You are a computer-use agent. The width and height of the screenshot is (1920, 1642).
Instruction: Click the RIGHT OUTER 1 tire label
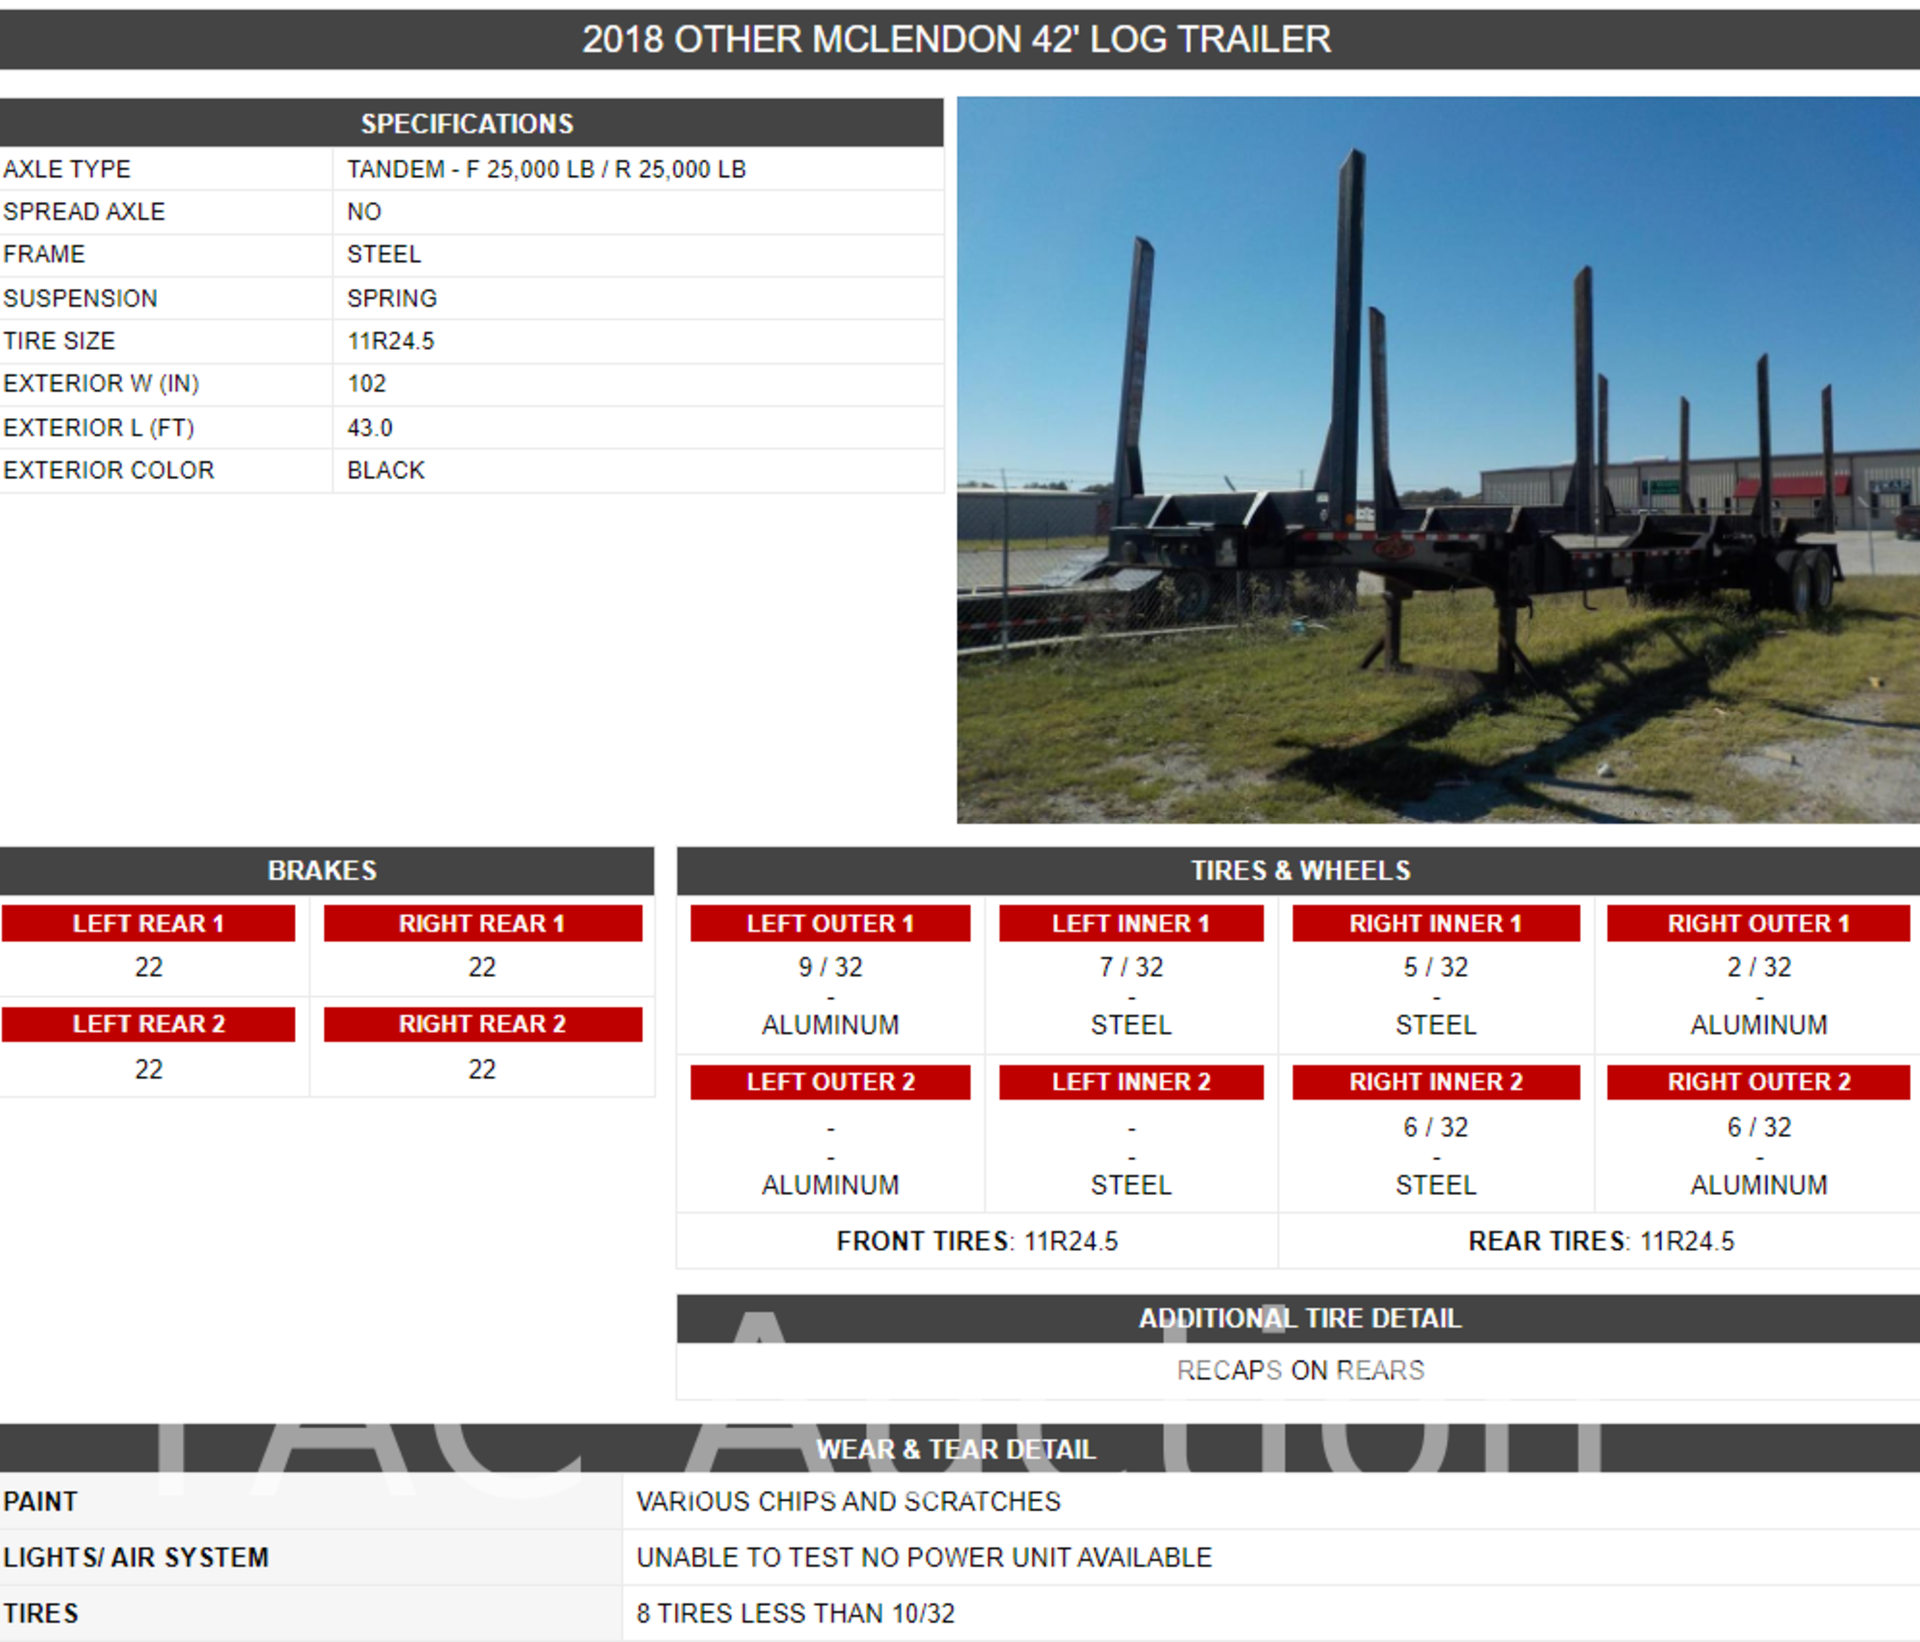(x=1758, y=923)
